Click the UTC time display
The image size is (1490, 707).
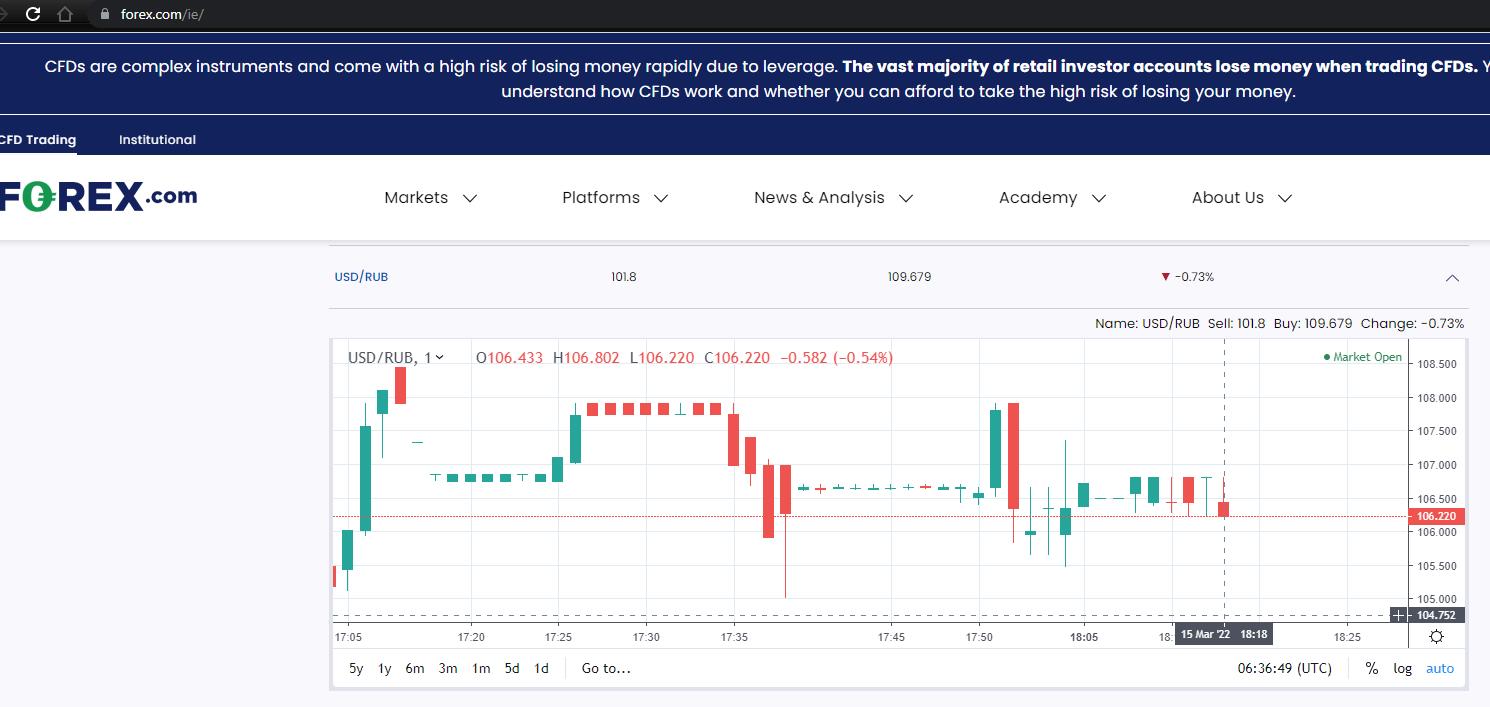pyautogui.click(x=1284, y=668)
